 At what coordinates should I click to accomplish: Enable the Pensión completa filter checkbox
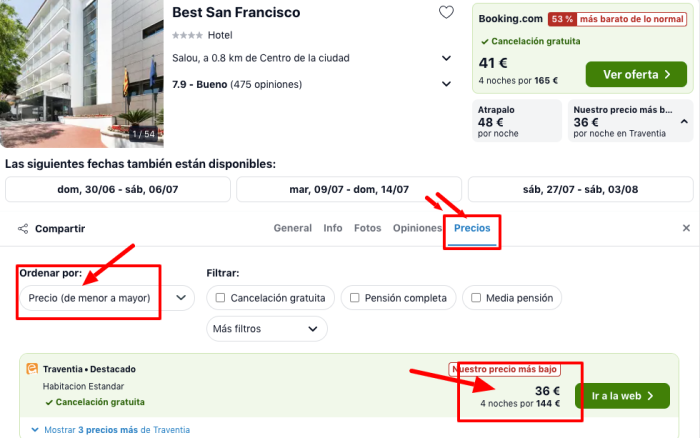click(x=354, y=298)
